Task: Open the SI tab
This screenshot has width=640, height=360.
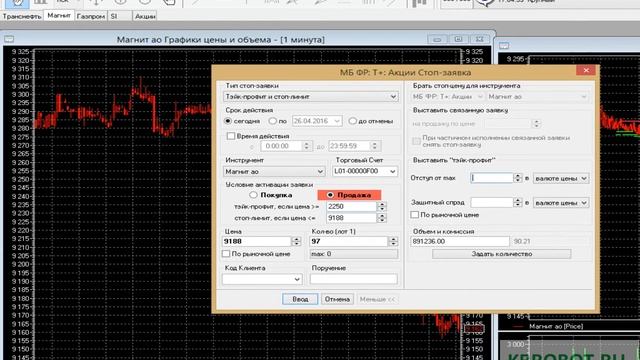Action: click(114, 16)
